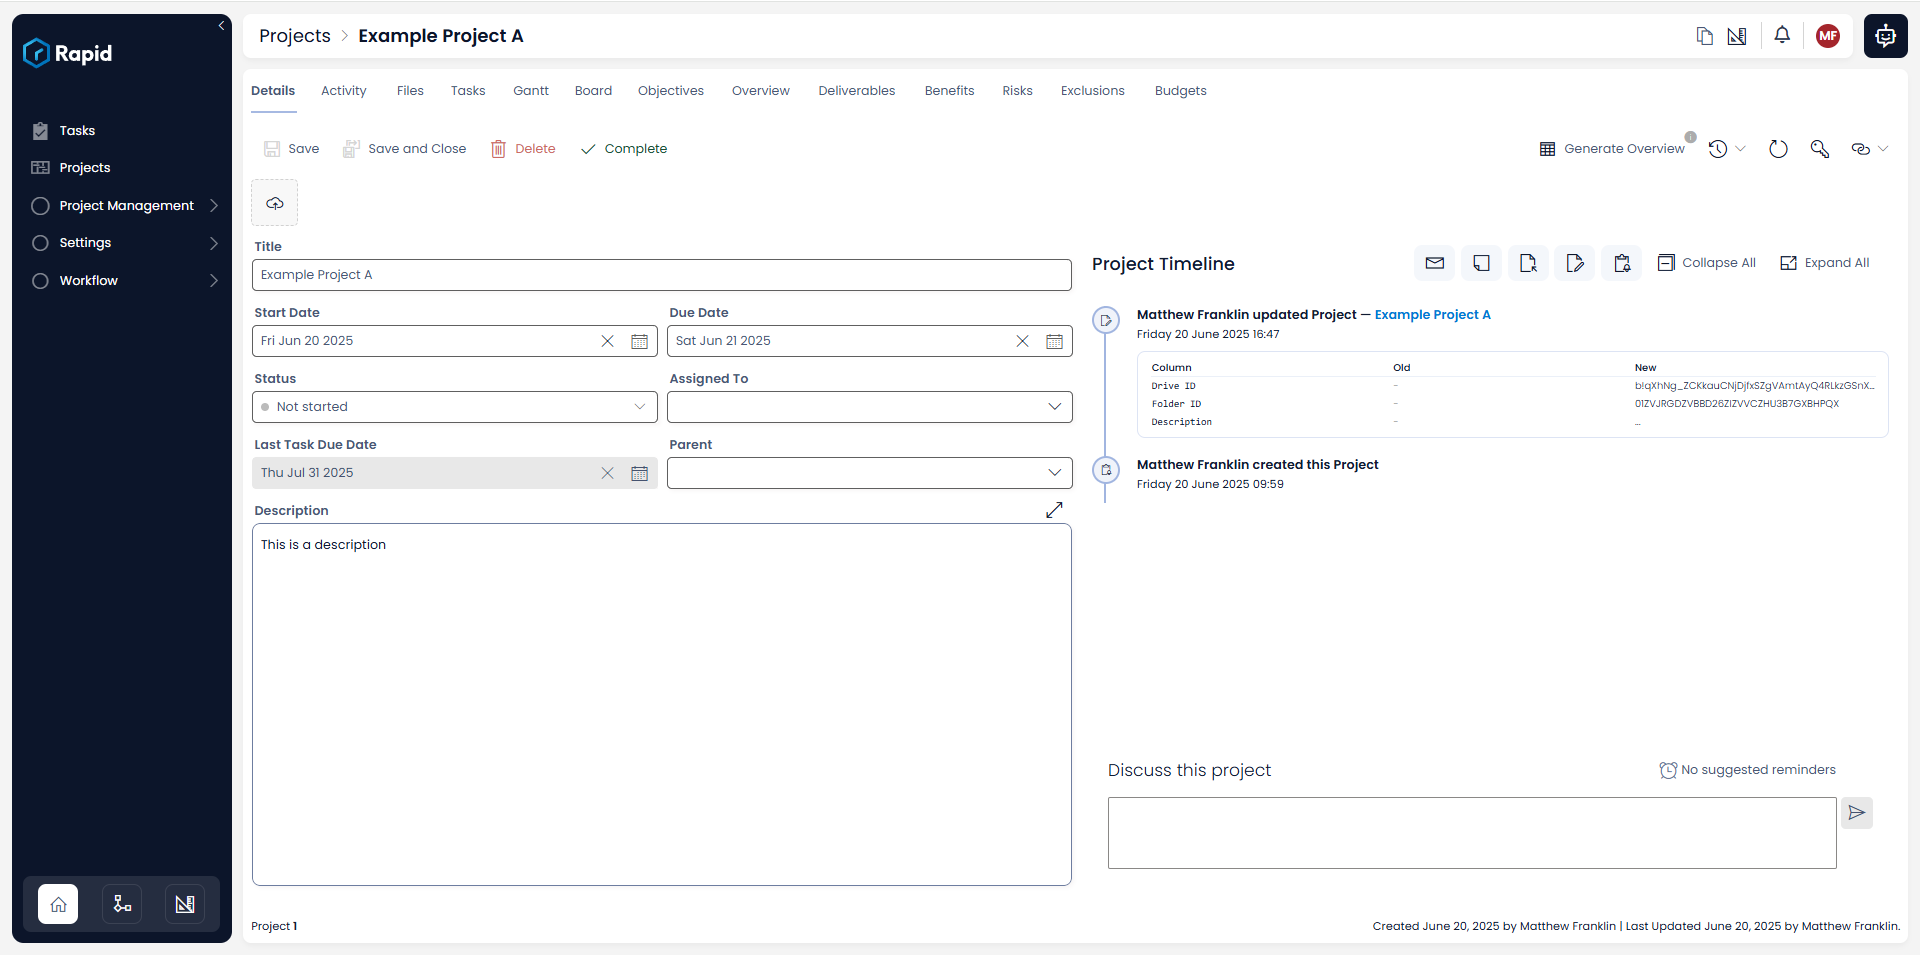1920x955 pixels.
Task: Click the clipboard icon in the Project Timeline toolbar
Action: tap(1621, 263)
